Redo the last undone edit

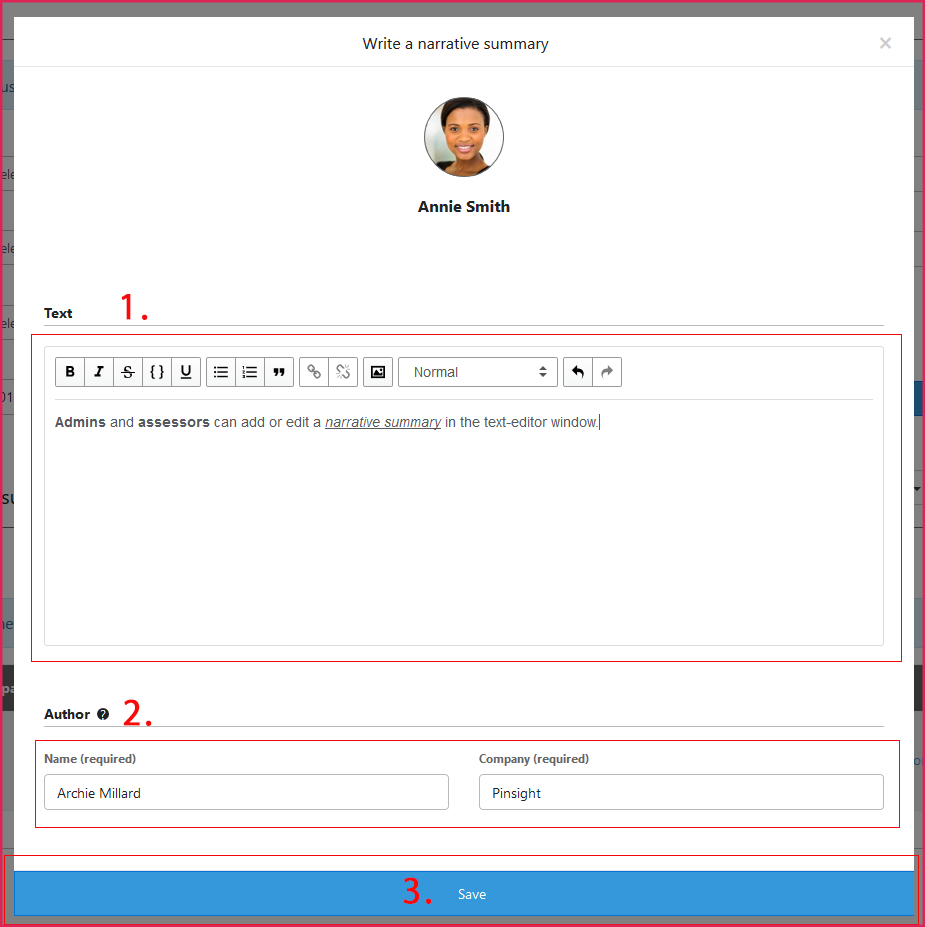coord(607,372)
